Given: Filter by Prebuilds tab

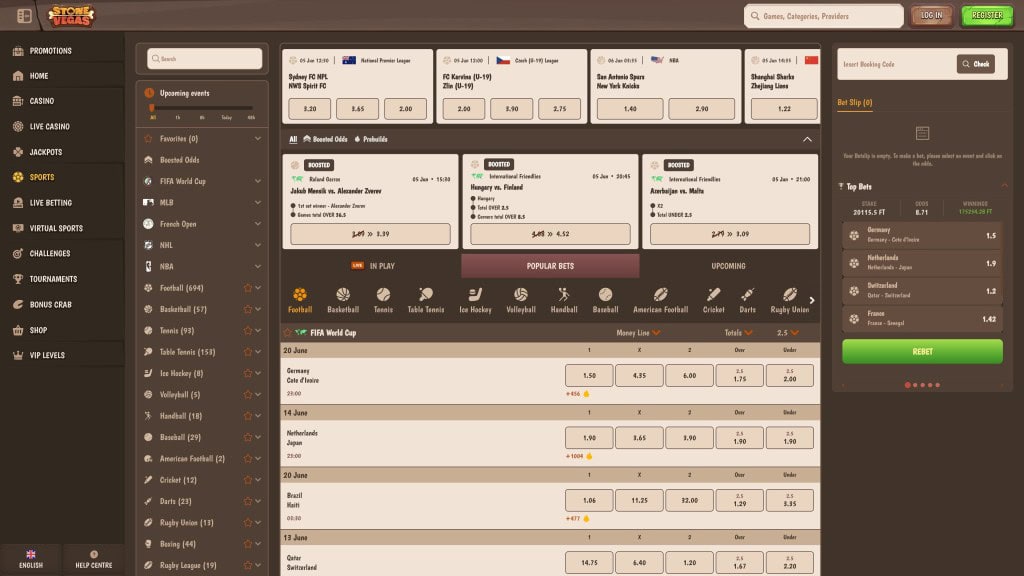Looking at the screenshot, I should click(371, 139).
